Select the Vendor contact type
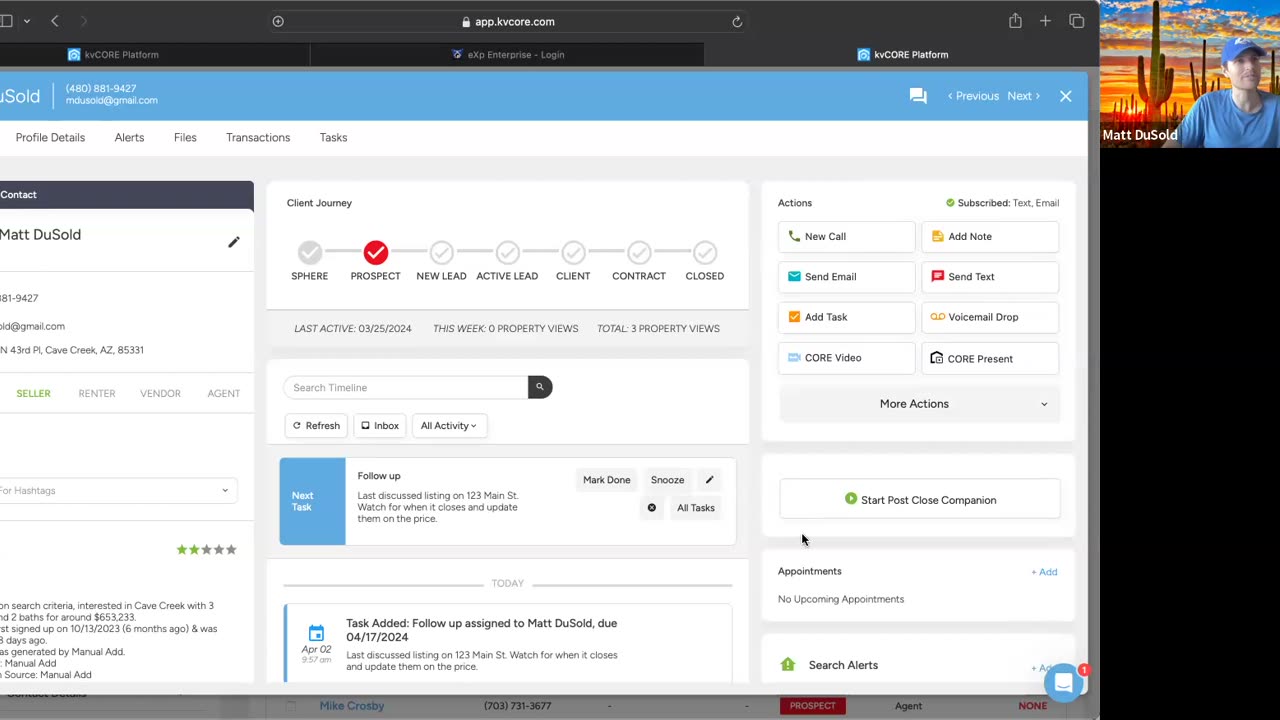 tap(160, 394)
